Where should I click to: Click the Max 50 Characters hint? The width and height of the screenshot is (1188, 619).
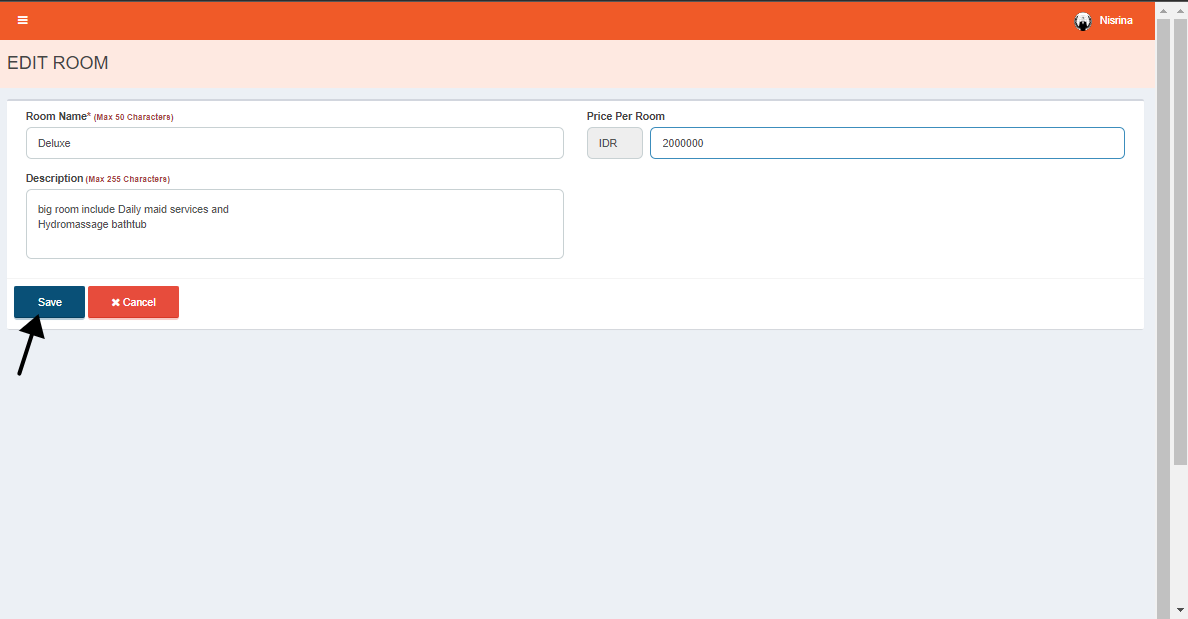click(134, 118)
